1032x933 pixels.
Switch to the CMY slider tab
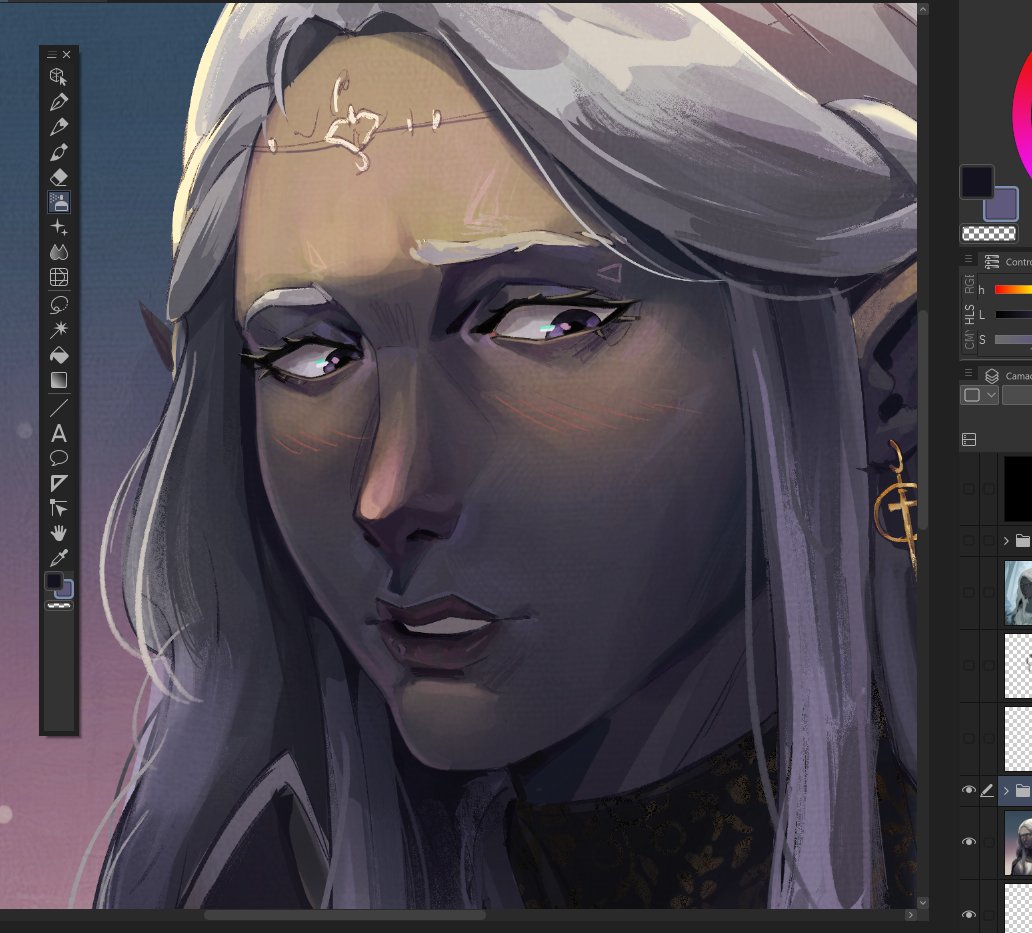tap(969, 340)
